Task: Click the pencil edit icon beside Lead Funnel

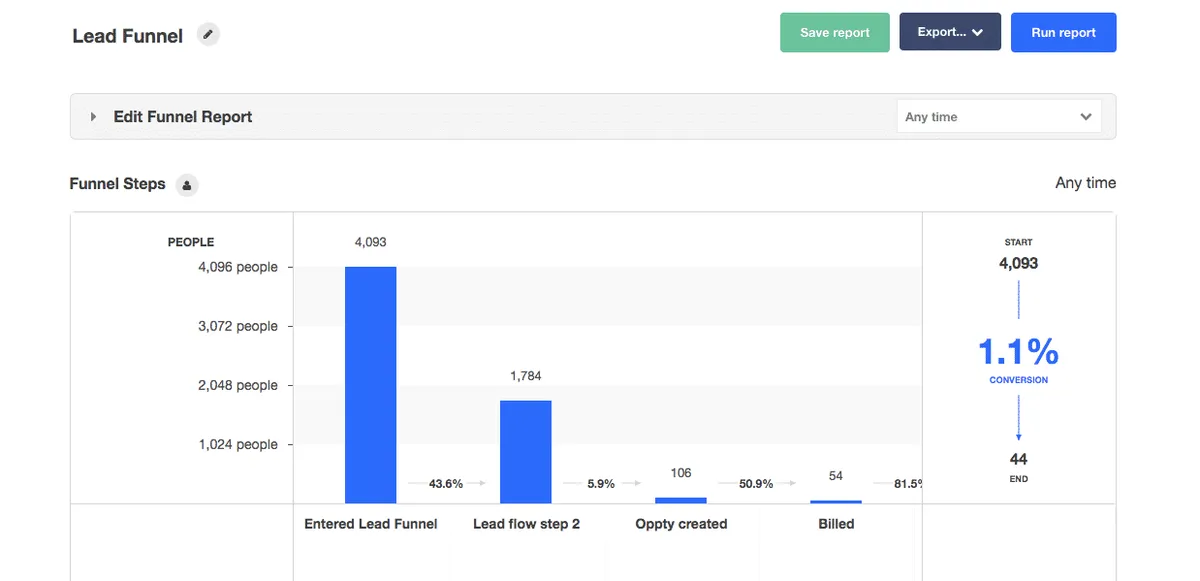Action: (x=208, y=35)
